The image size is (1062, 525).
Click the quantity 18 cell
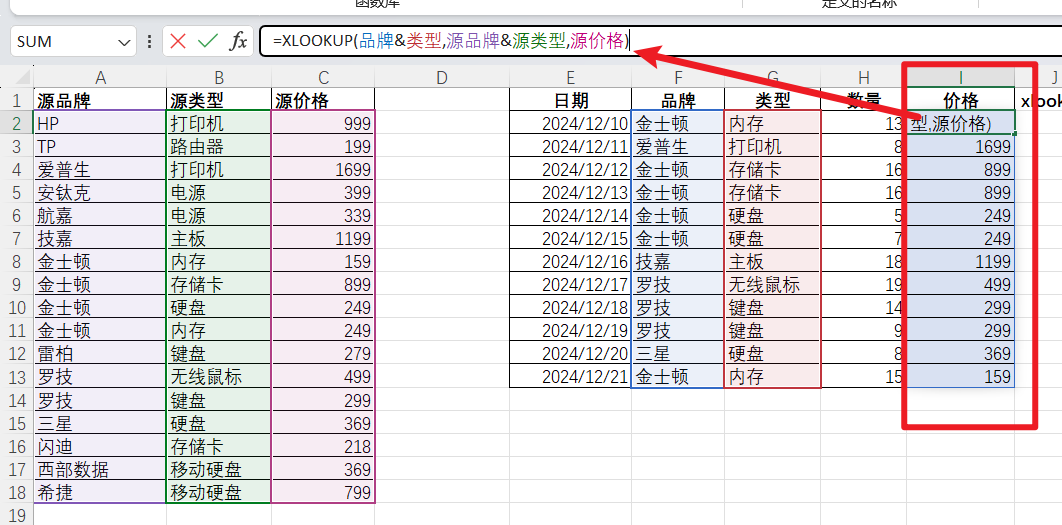[864, 261]
